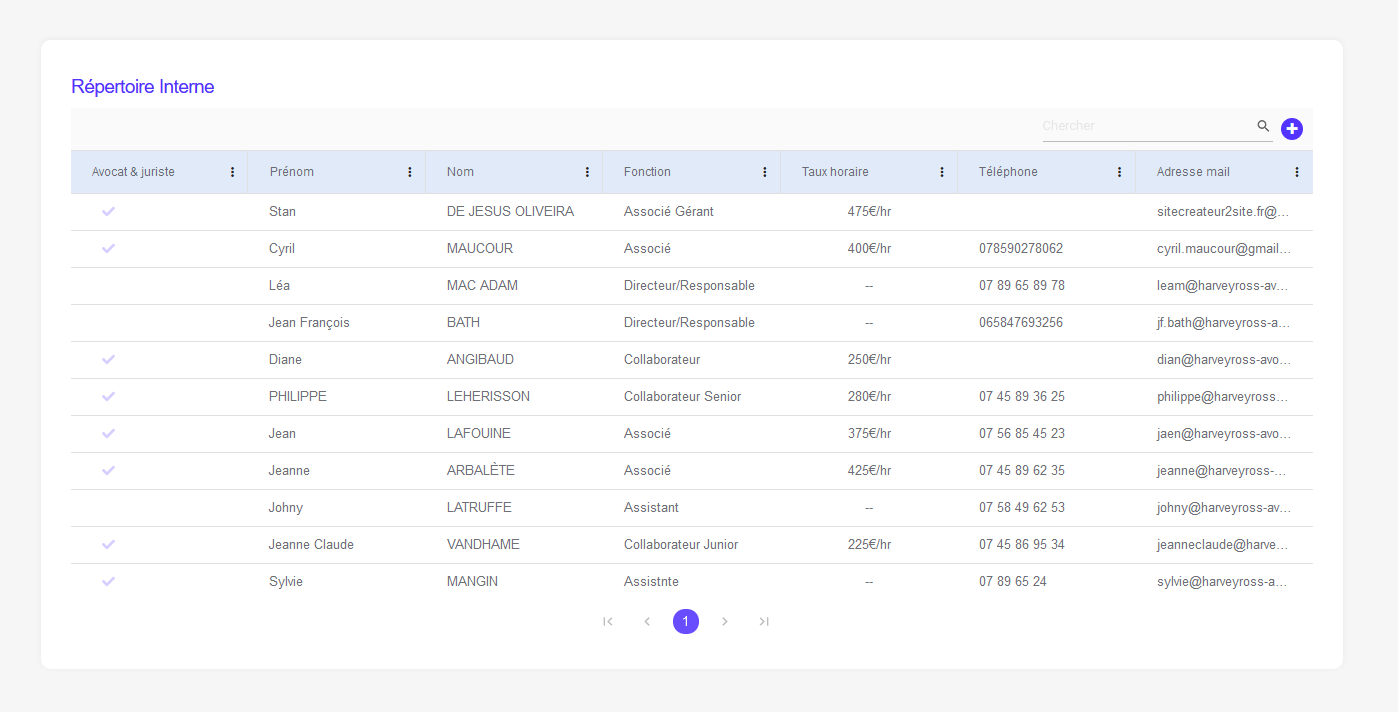This screenshot has width=1398, height=712.
Task: Click phone number 065847693256
Action: point(1021,323)
